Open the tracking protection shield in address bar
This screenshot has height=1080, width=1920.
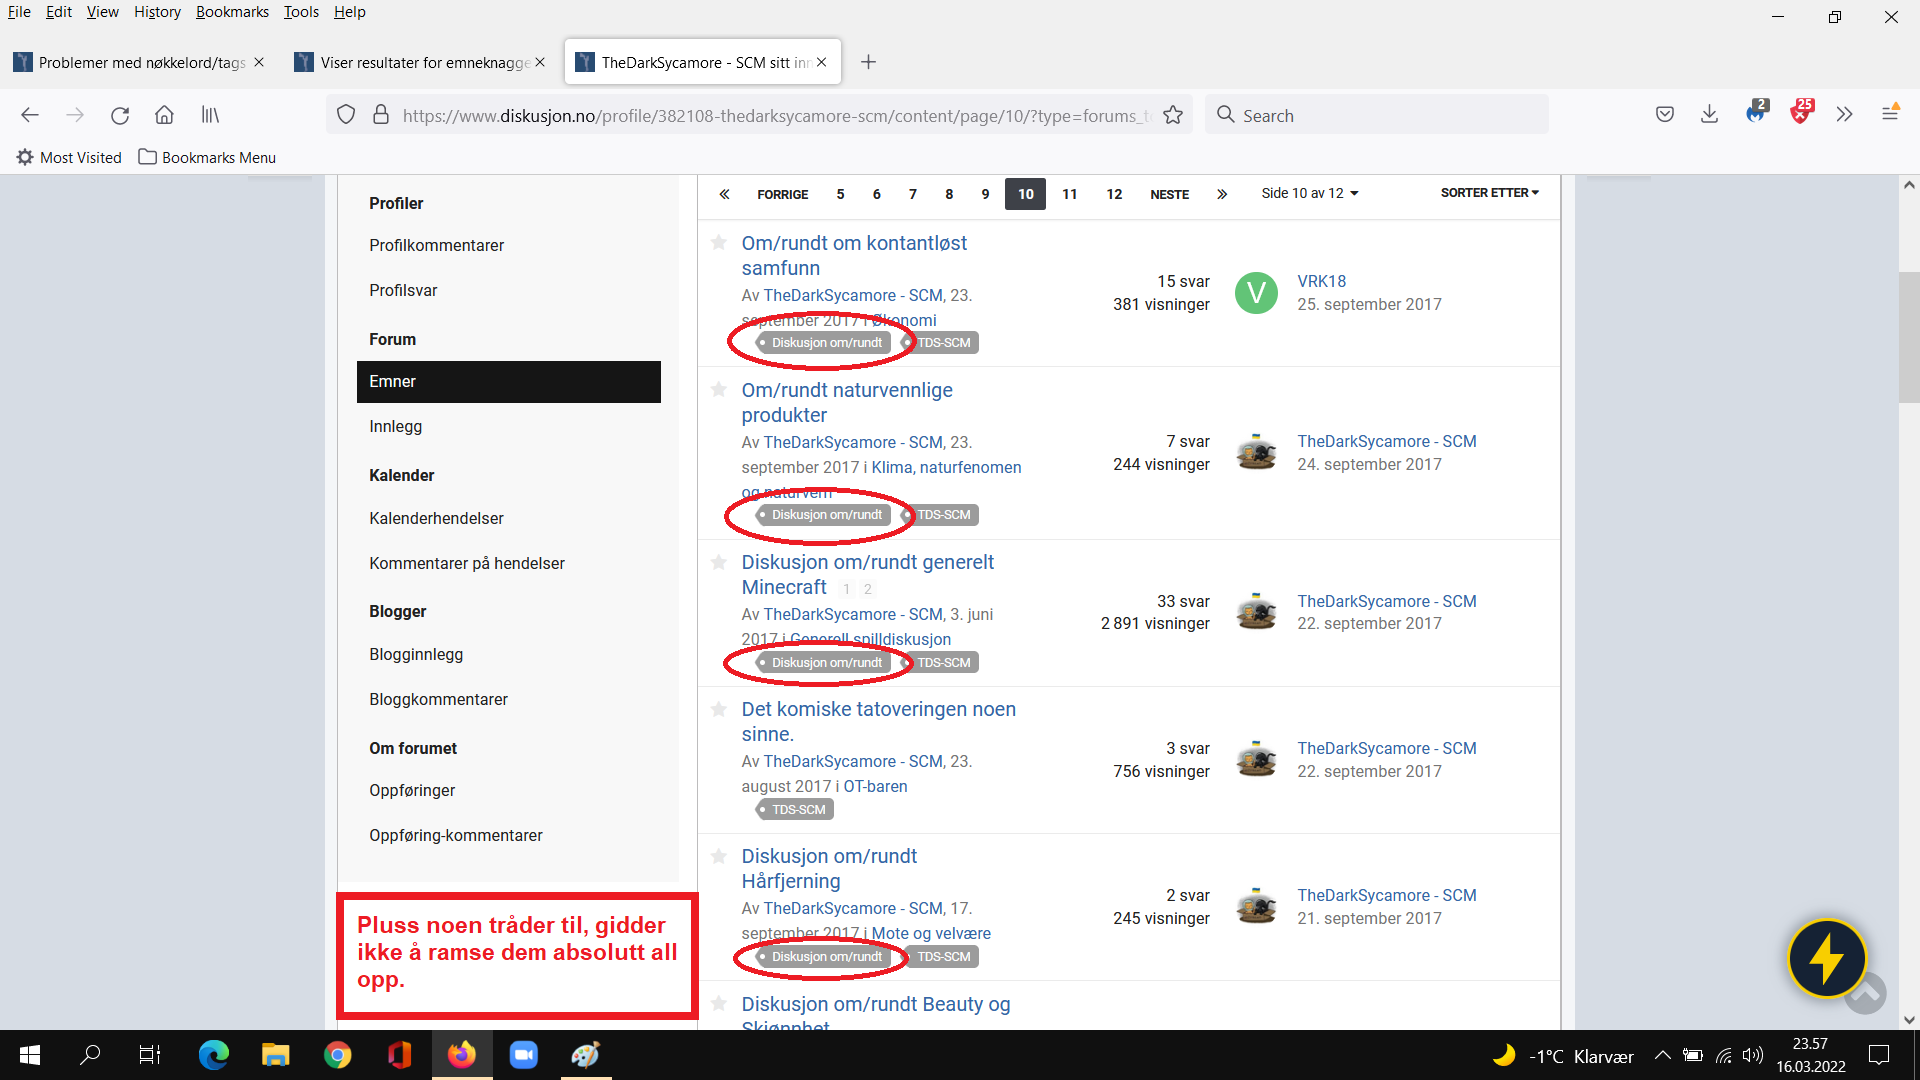(x=346, y=115)
